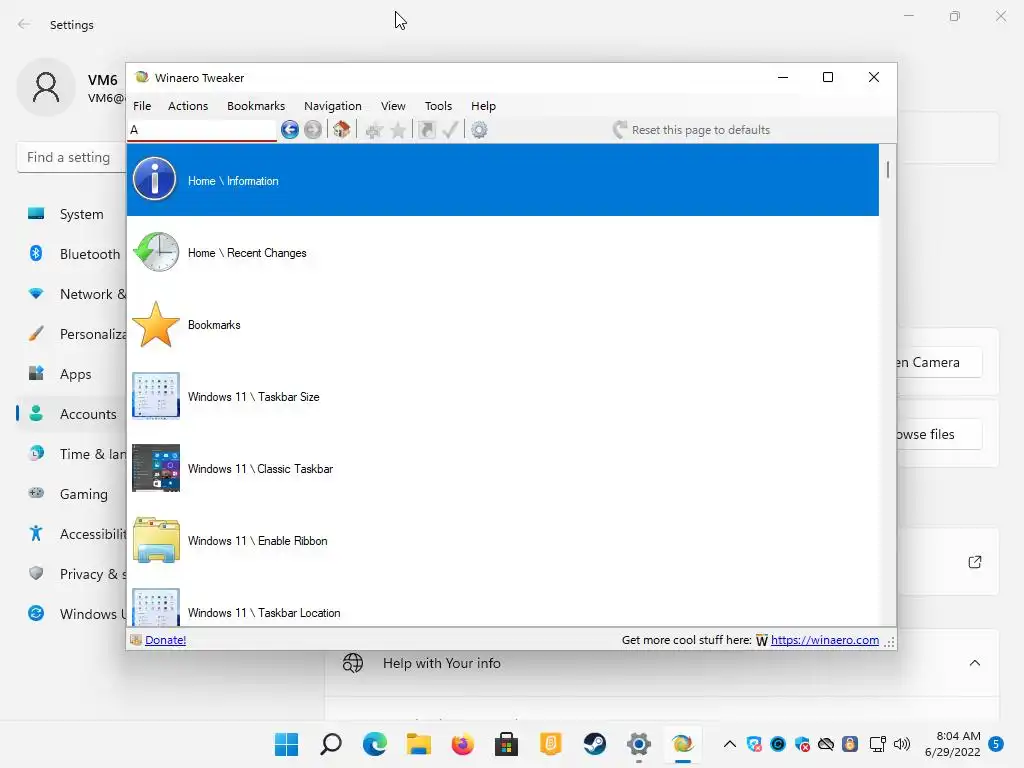Click the external link icon in Settings
Image resolution: width=1024 pixels, height=768 pixels.
coord(974,562)
